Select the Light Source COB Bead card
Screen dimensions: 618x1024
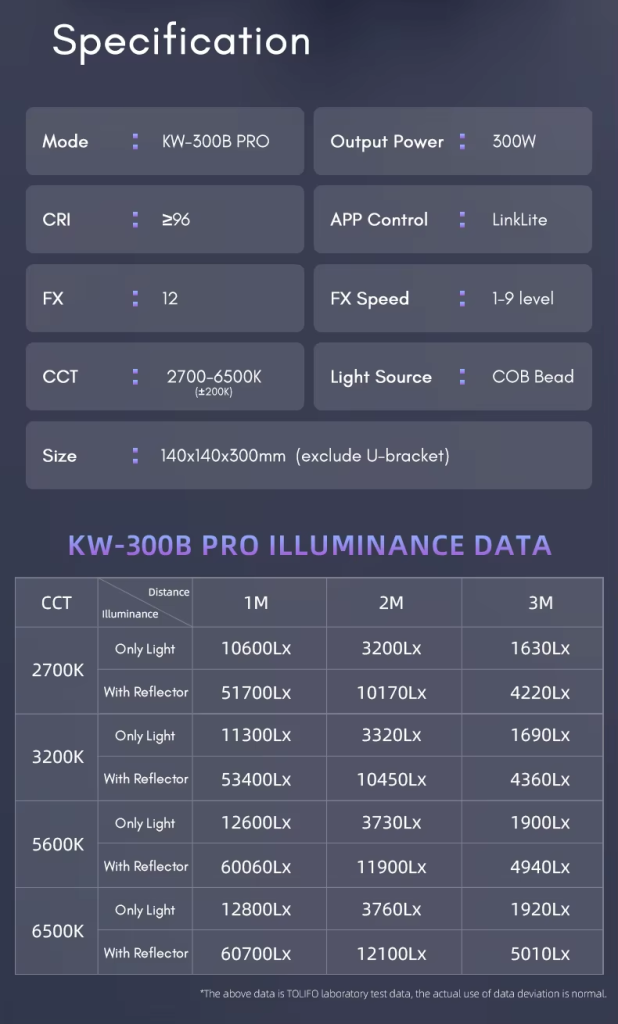(x=453, y=377)
